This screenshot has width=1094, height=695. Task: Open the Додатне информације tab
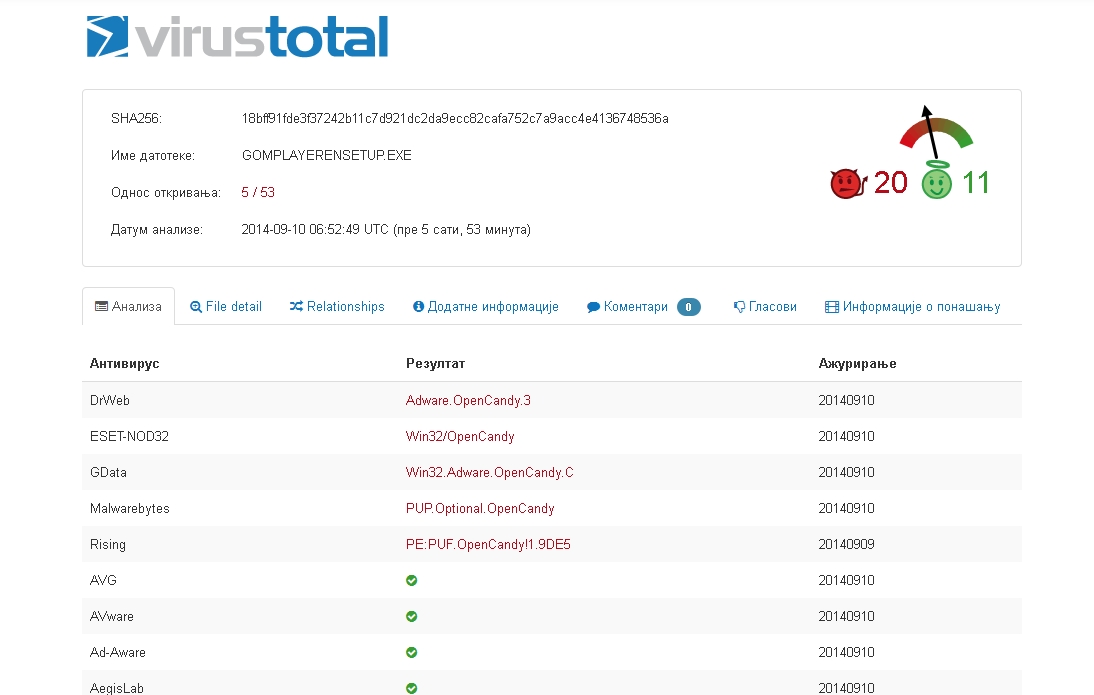(x=486, y=306)
